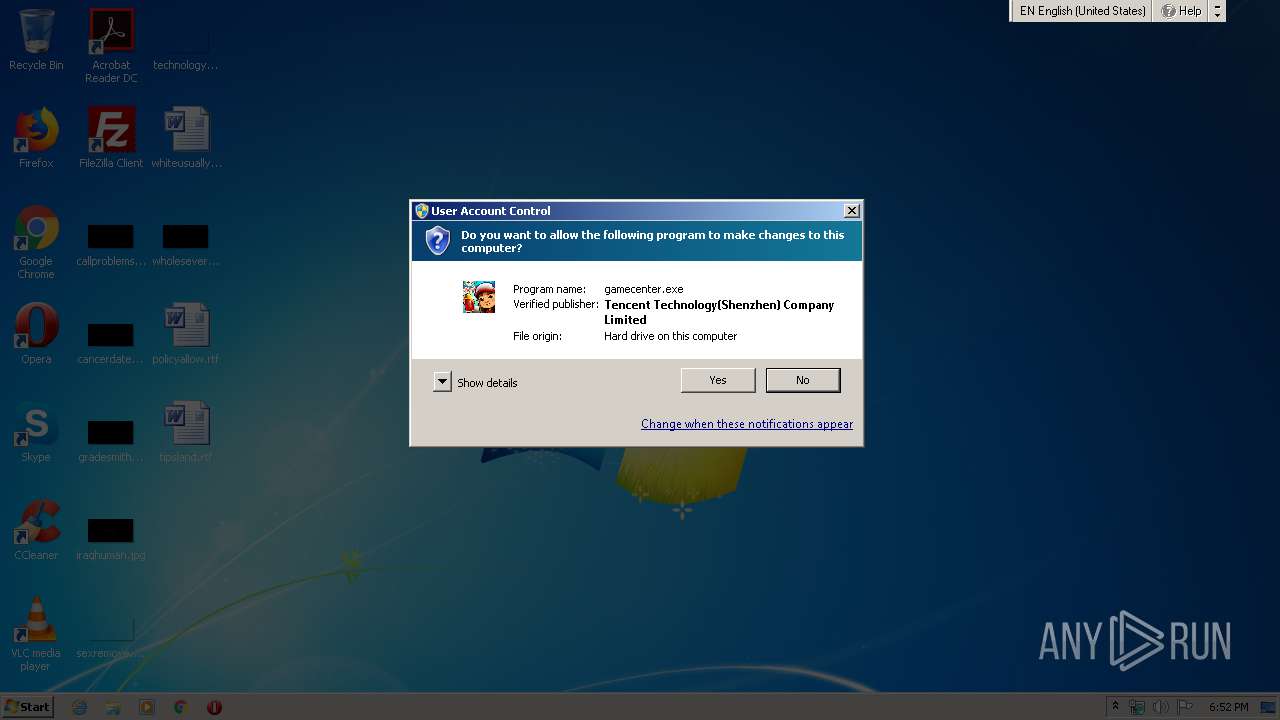Launch VLC media player shortcut
This screenshot has width=1280, height=720.
tap(36, 634)
